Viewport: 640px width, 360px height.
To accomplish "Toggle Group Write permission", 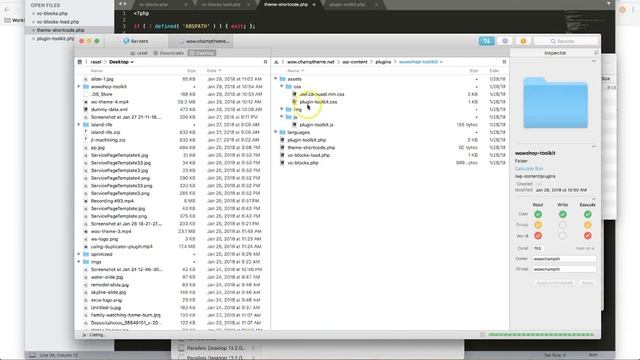I will [562, 225].
